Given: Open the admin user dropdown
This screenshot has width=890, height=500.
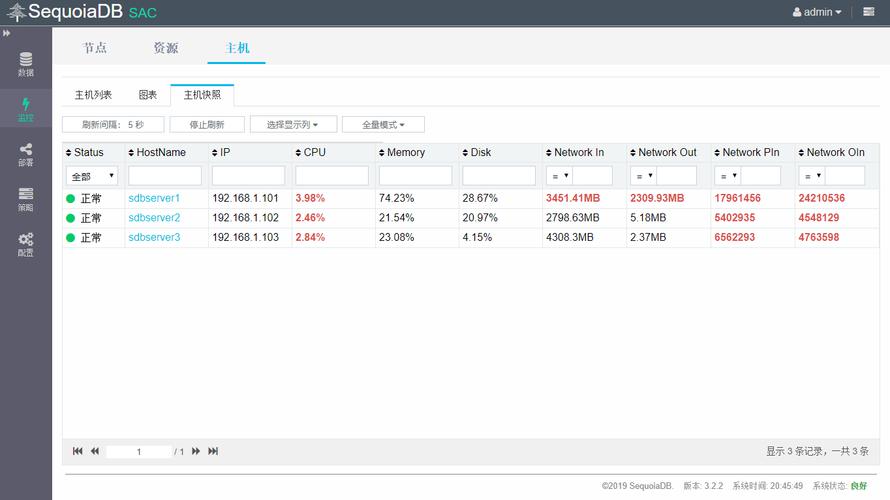Looking at the screenshot, I should pos(817,12).
